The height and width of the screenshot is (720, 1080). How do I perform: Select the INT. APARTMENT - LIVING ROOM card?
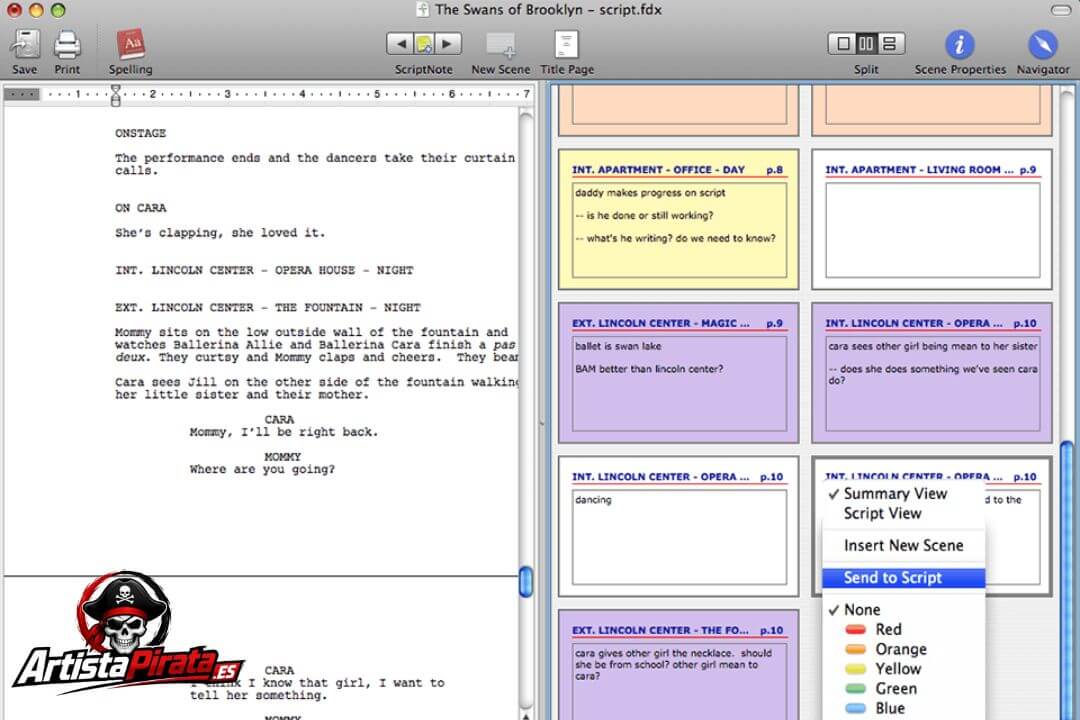[931, 219]
